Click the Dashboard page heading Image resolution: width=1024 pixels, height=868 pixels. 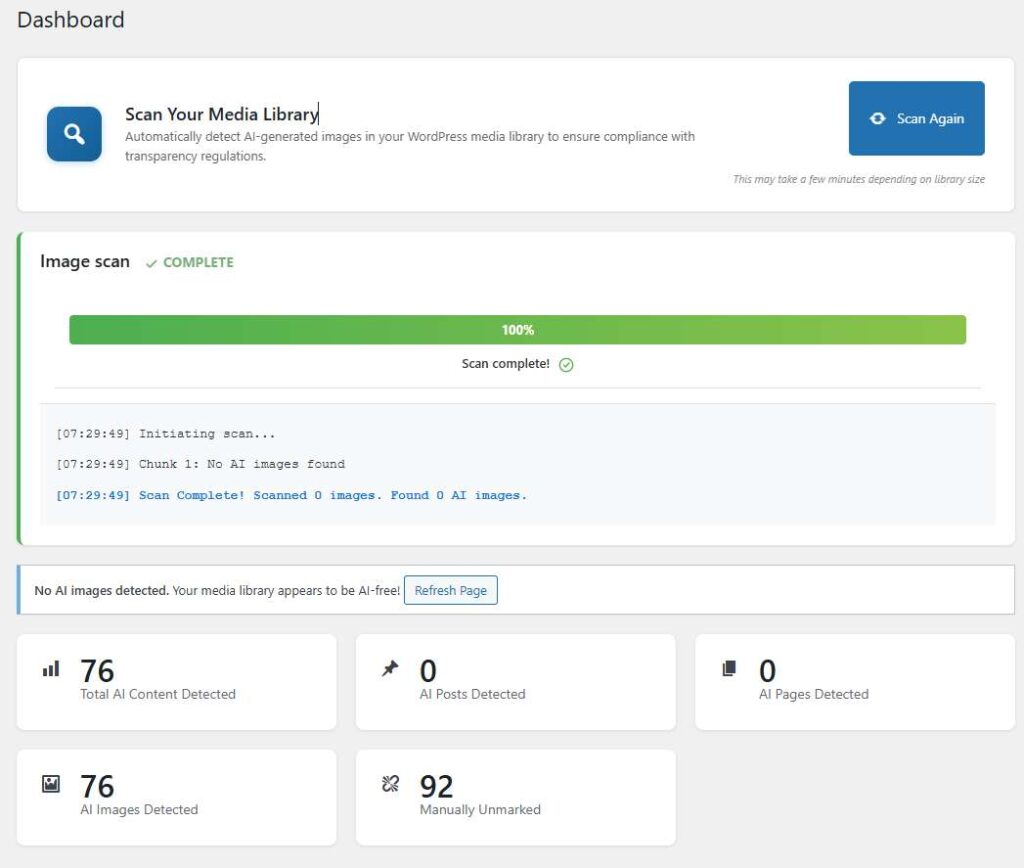click(x=71, y=20)
